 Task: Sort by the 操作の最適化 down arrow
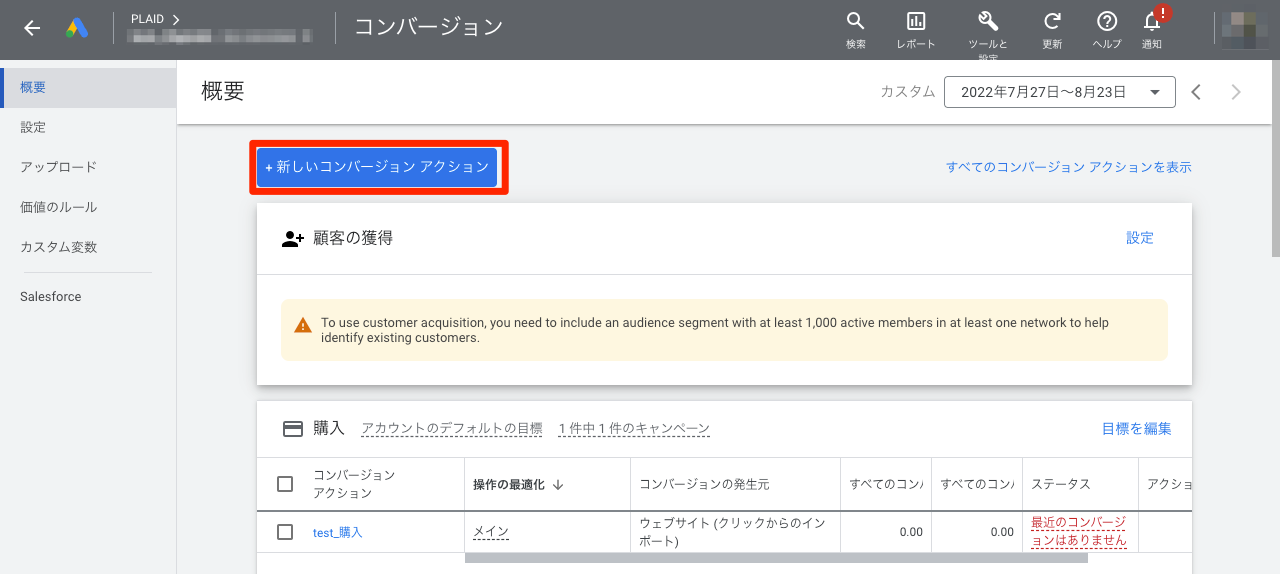(x=558, y=484)
